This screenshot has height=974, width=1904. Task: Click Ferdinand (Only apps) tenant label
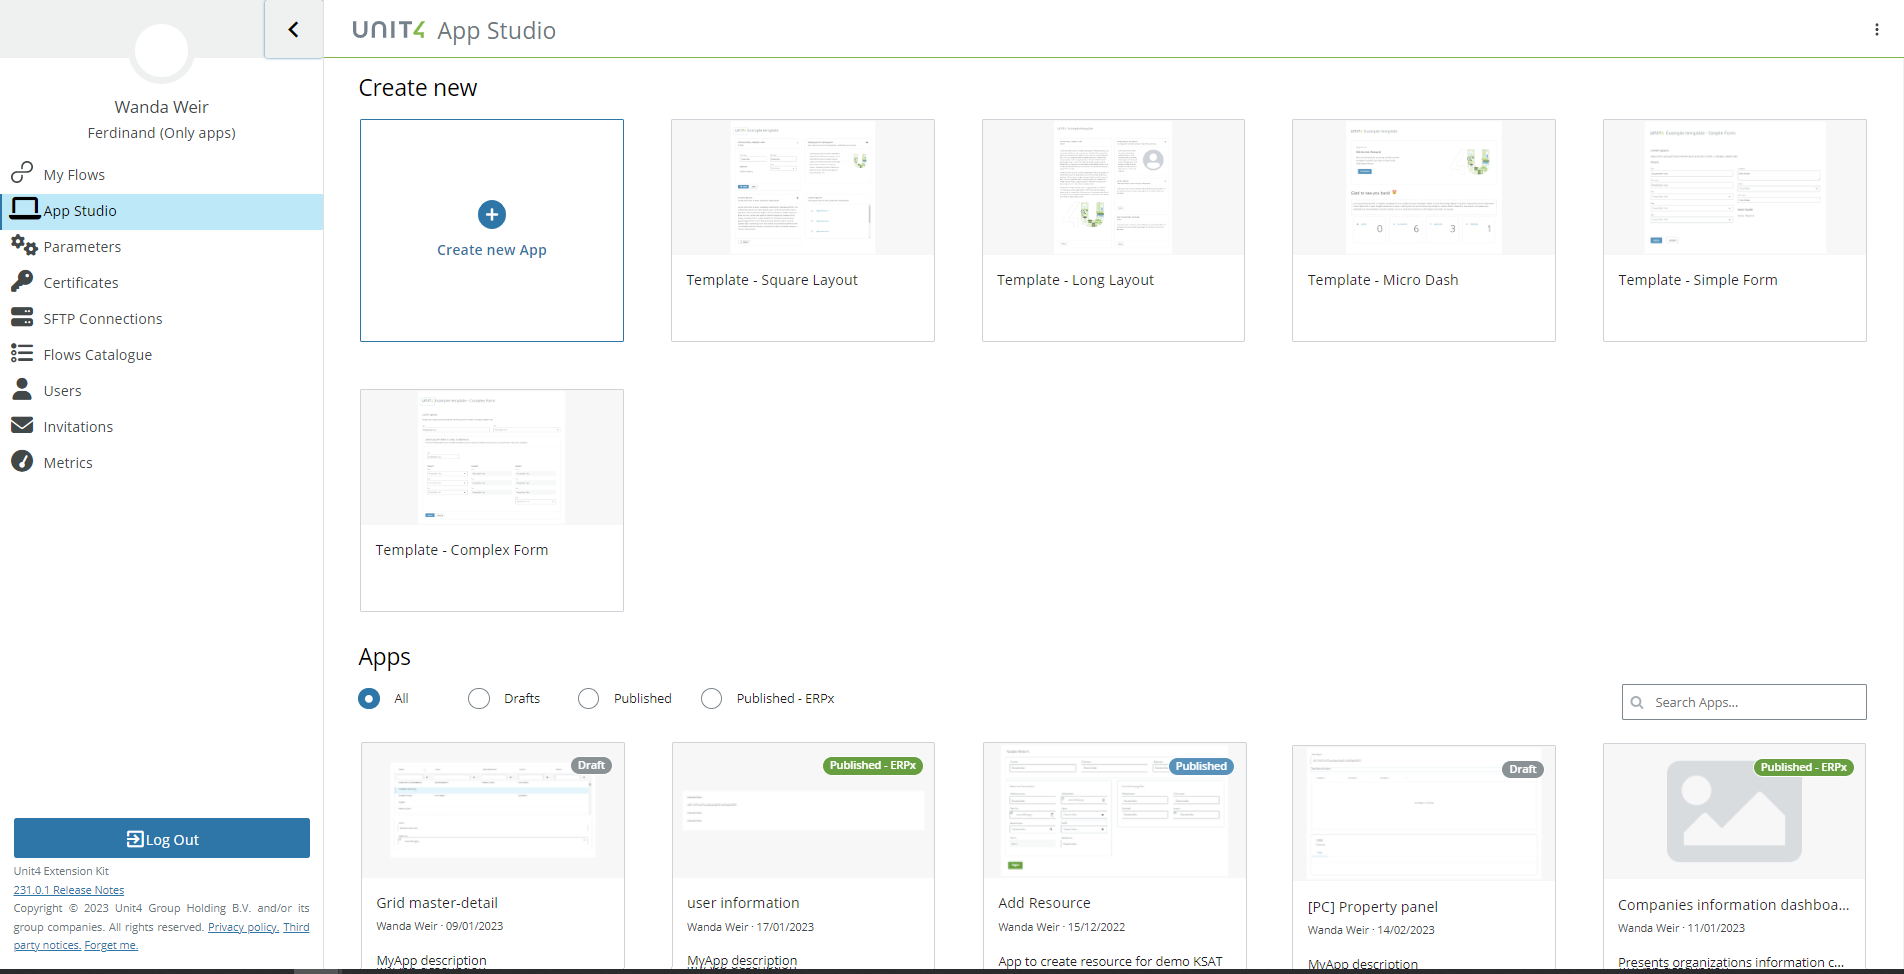click(x=161, y=133)
